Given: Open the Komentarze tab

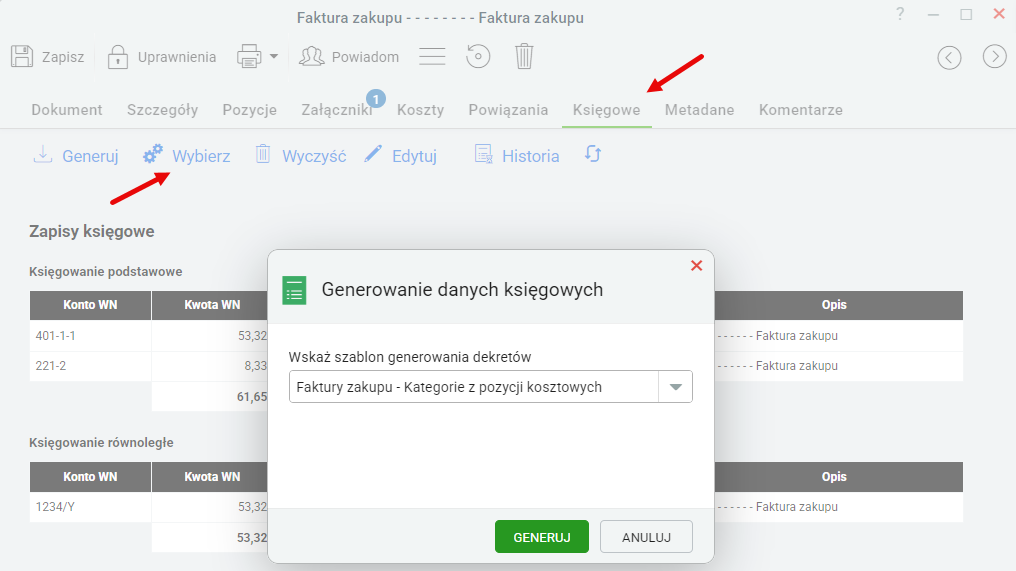Looking at the screenshot, I should coord(801,110).
